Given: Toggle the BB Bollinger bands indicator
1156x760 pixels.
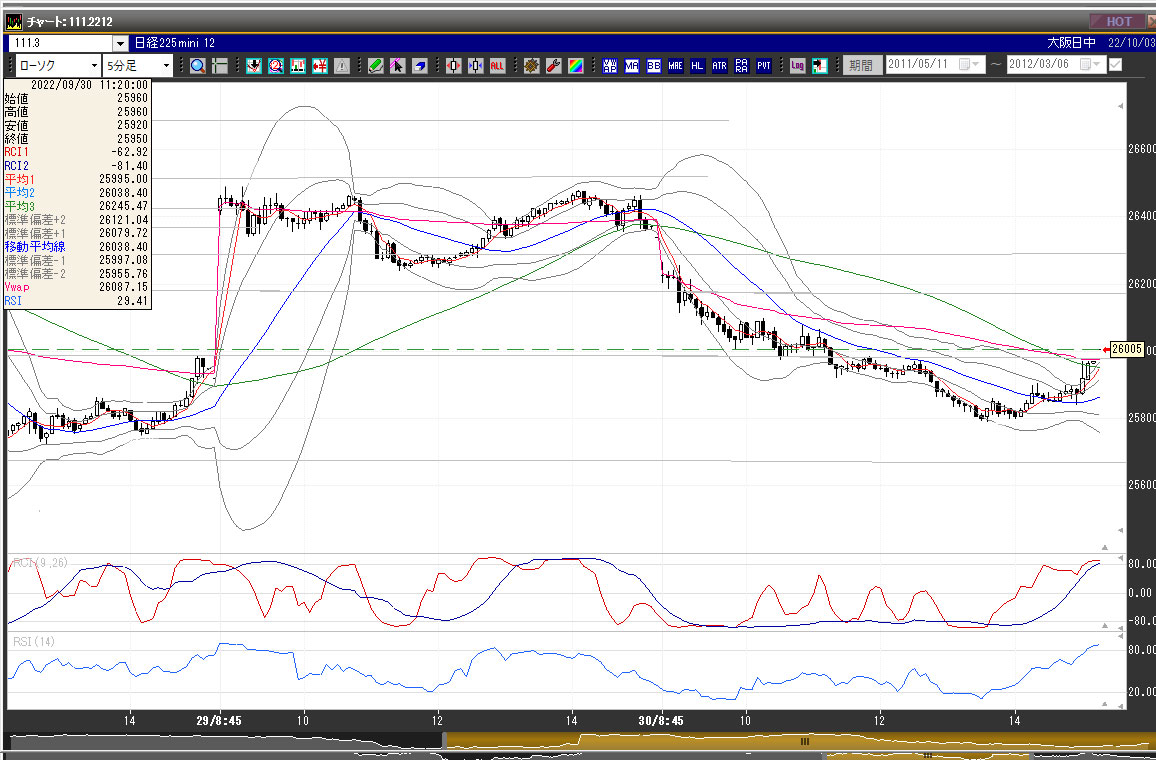Looking at the screenshot, I should coord(653,66).
